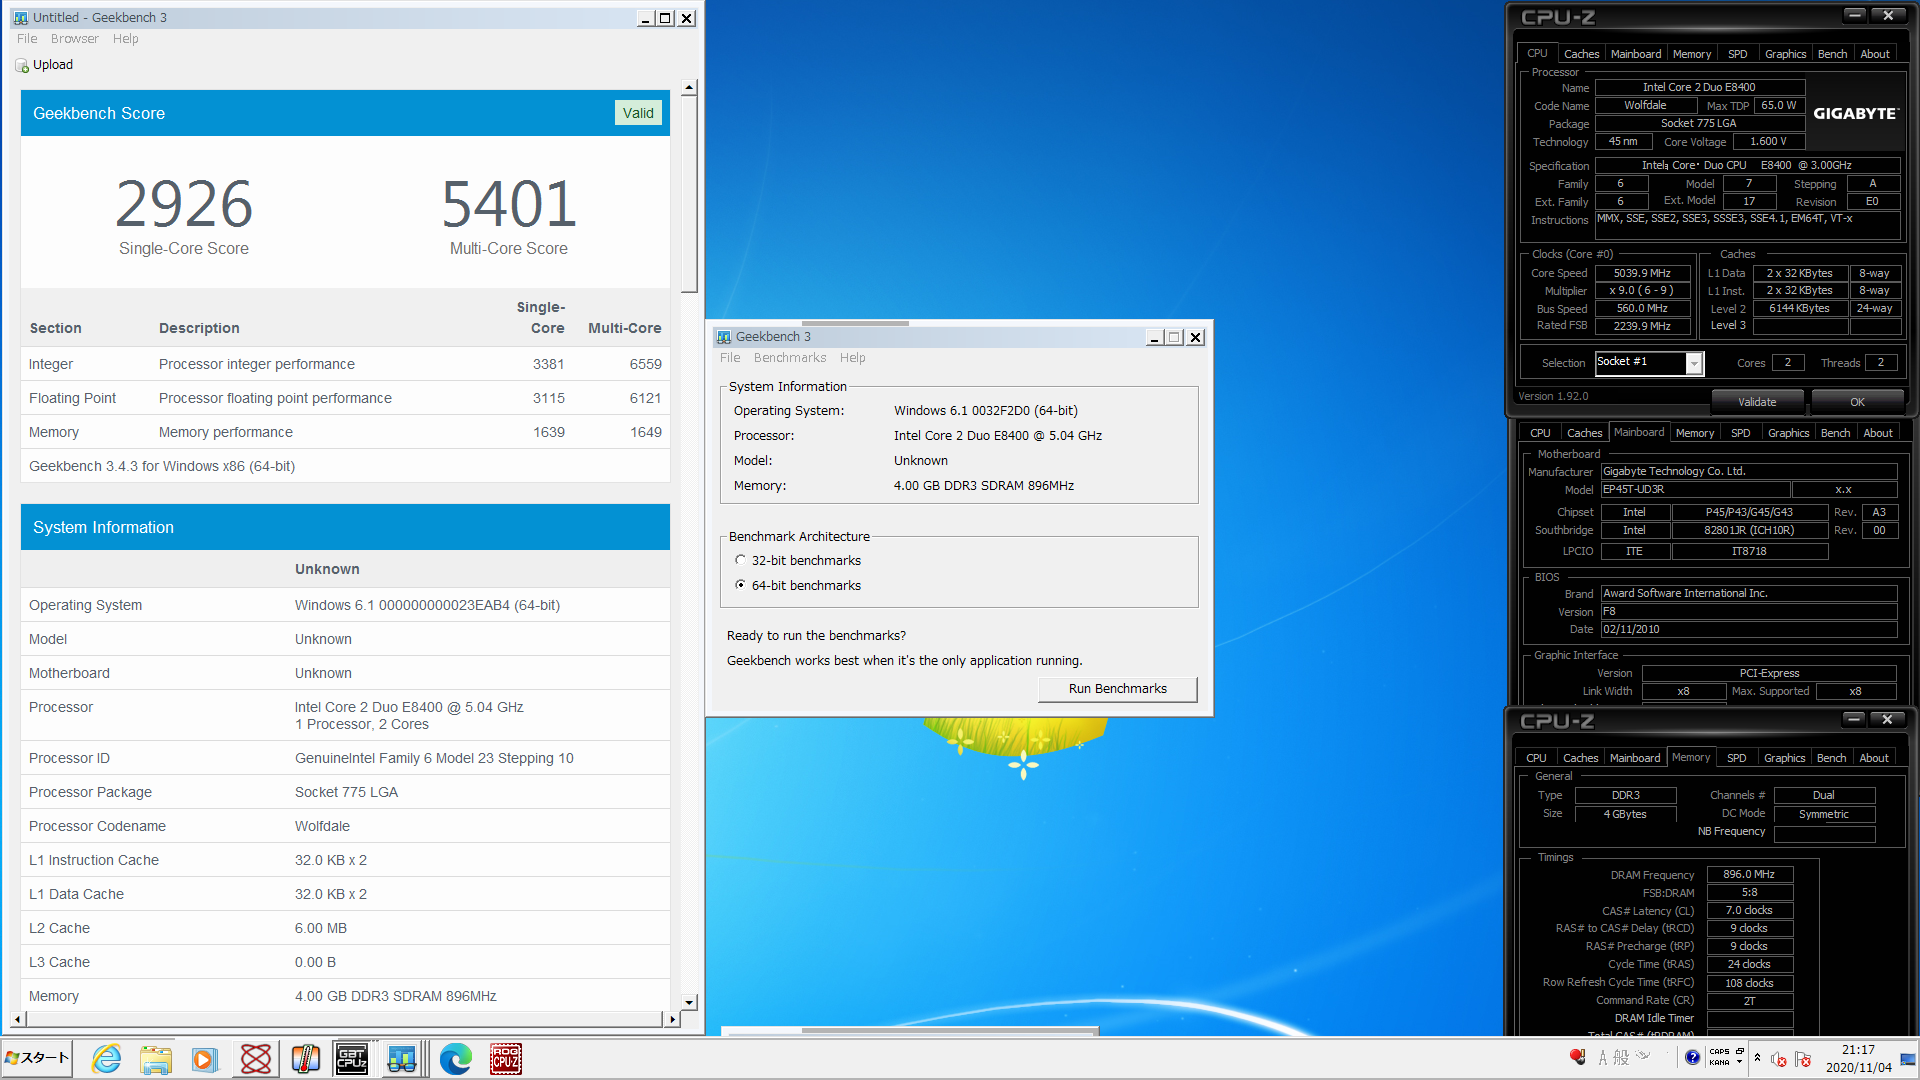Viewport: 1920px width, 1080px height.
Task: Open the Browser menu in Geekbench
Action: pyautogui.click(x=75, y=39)
